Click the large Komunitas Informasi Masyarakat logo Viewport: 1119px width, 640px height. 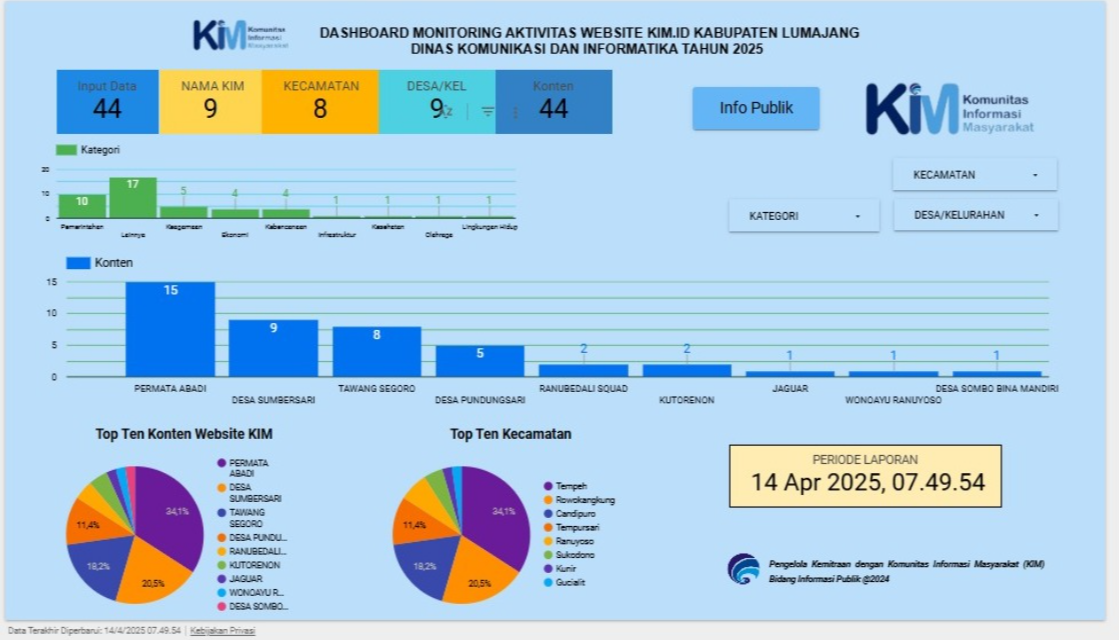pos(950,108)
